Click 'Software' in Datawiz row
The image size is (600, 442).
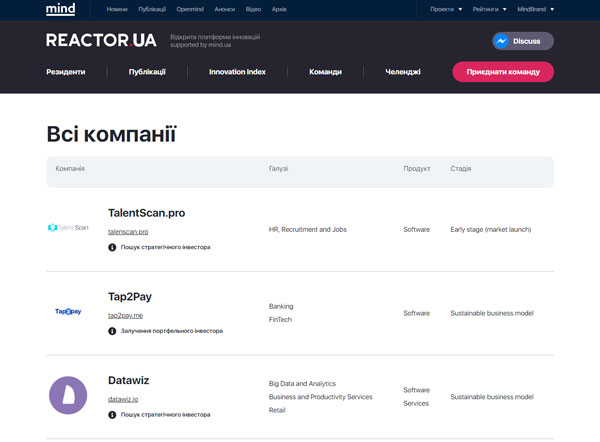coord(416,390)
